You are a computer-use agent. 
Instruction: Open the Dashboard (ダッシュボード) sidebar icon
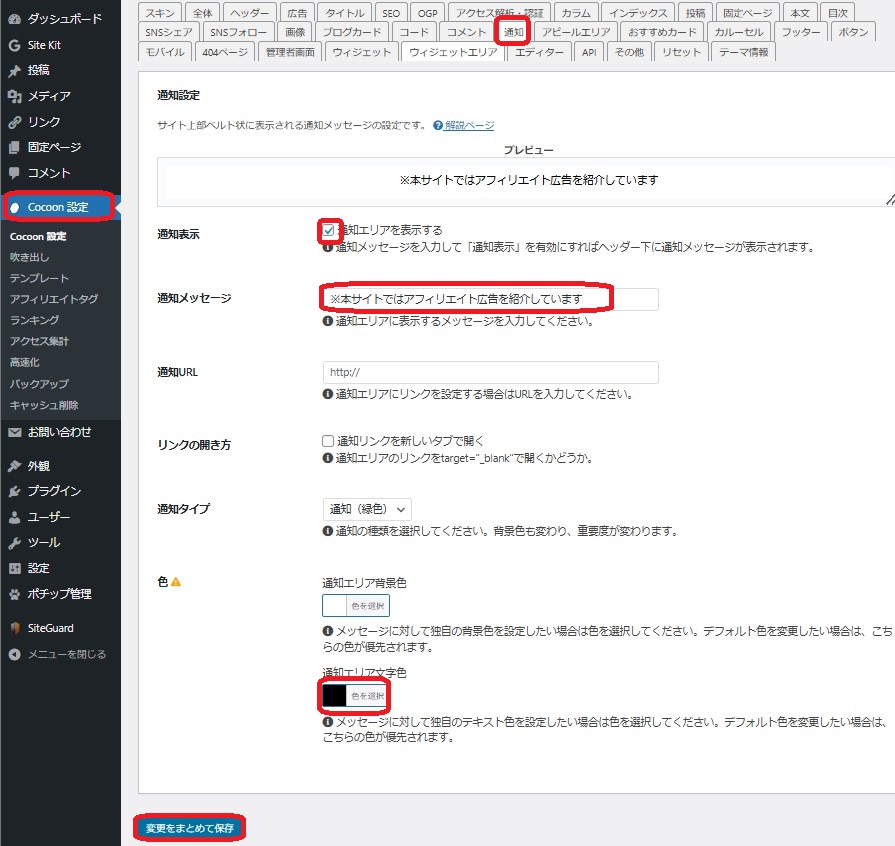click(14, 19)
